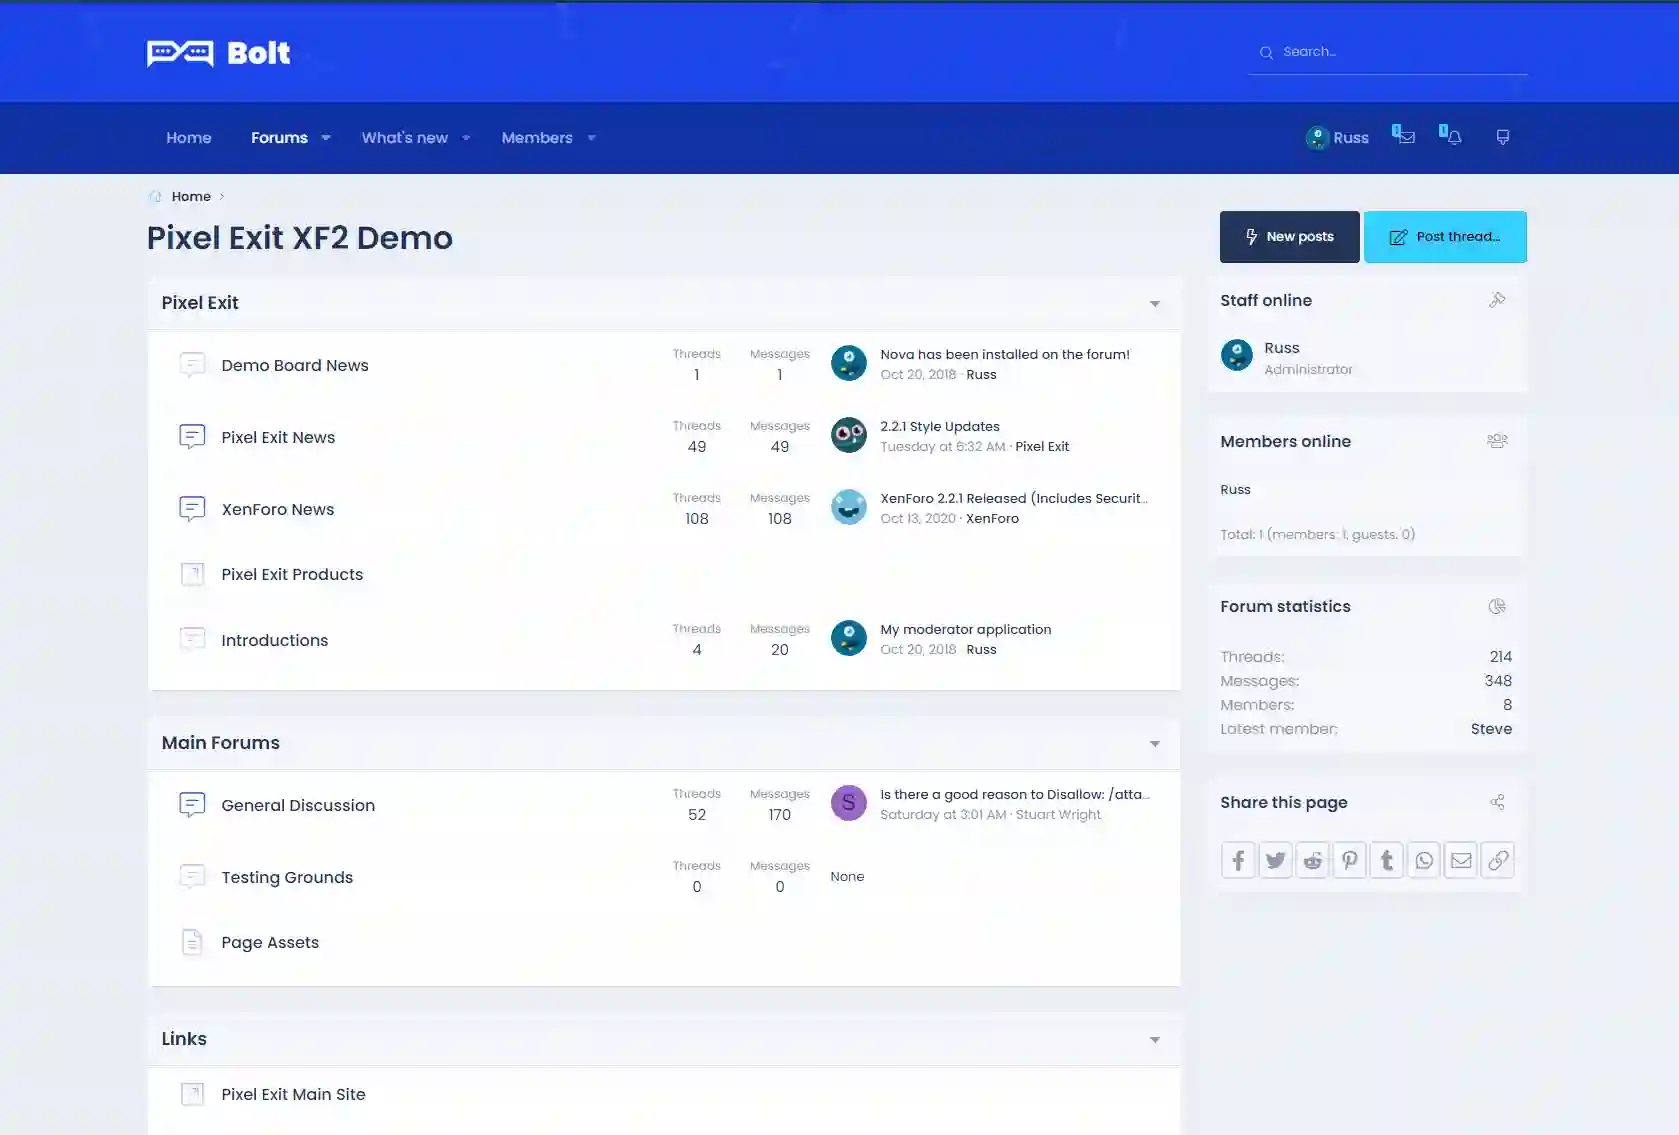This screenshot has height=1135, width=1679.
Task: Click Russ avatar in navigation bar
Action: click(x=1317, y=138)
